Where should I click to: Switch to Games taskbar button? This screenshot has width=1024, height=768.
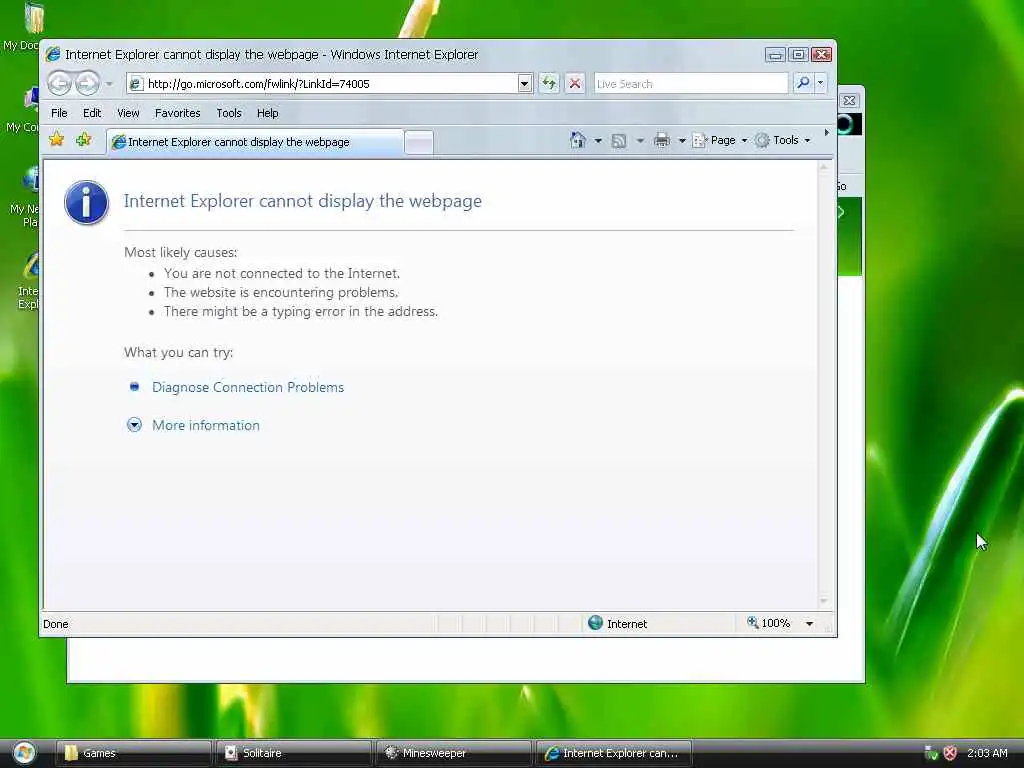click(133, 753)
